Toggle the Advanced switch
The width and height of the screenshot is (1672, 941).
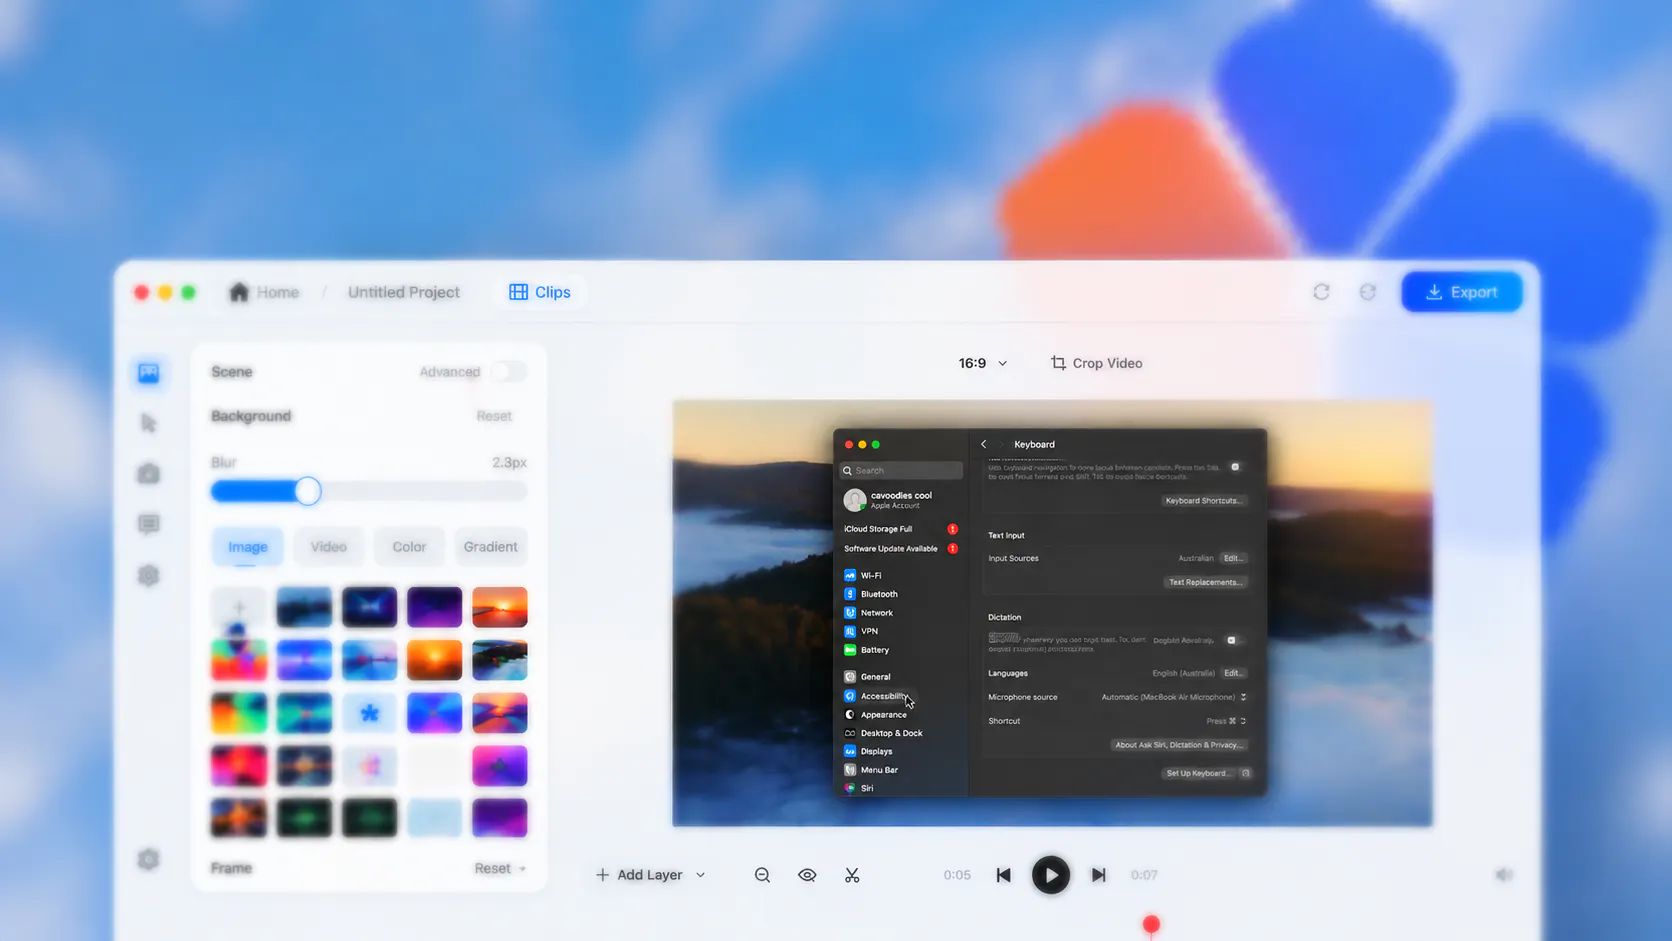[509, 372]
